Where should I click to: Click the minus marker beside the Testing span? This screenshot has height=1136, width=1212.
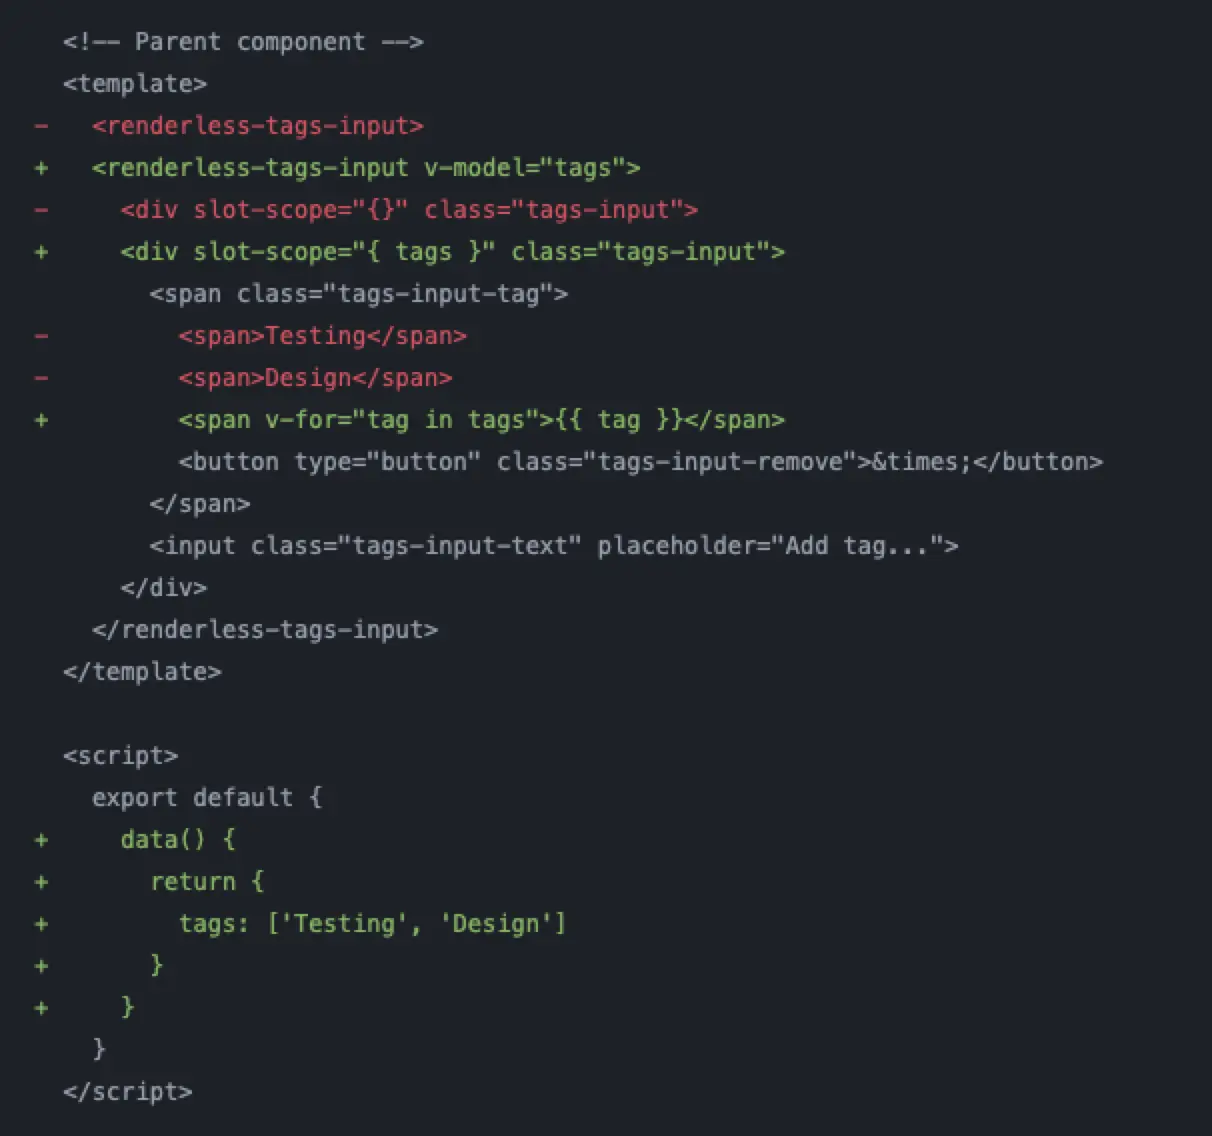pyautogui.click(x=41, y=336)
